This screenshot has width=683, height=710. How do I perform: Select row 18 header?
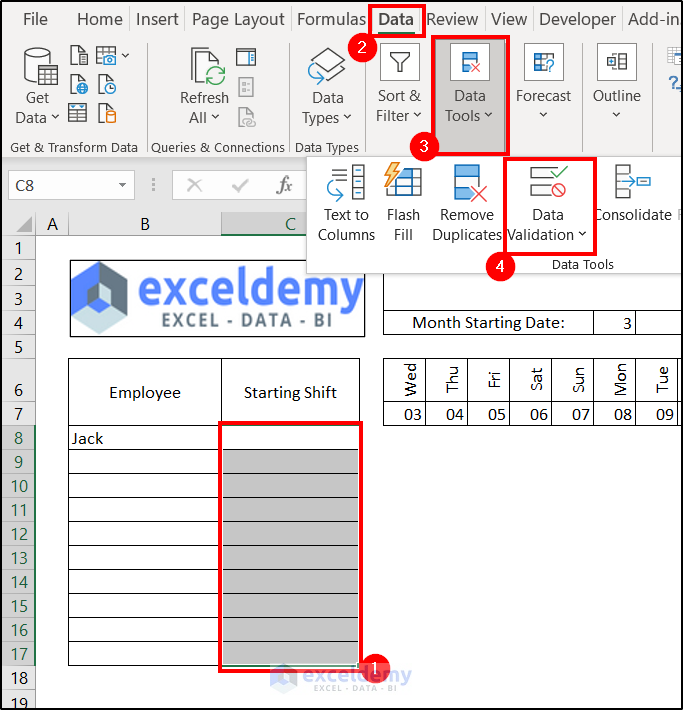(x=19, y=678)
